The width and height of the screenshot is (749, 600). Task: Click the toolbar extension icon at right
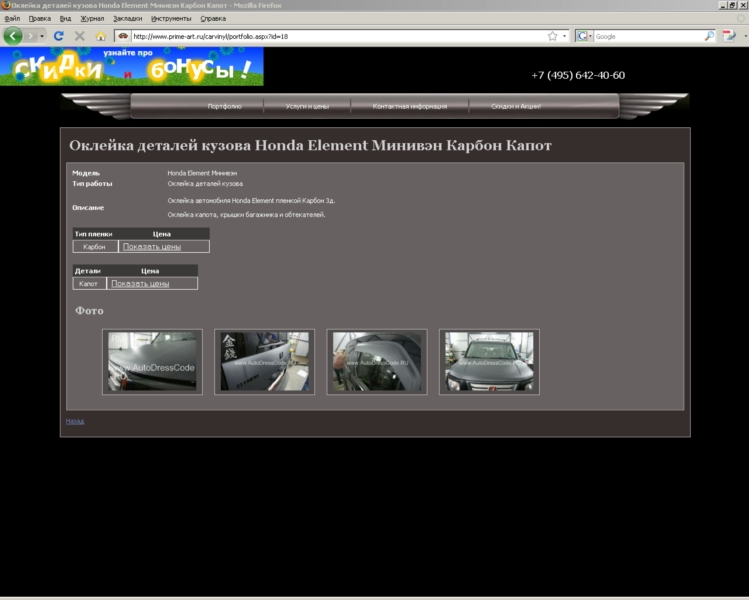[x=729, y=36]
